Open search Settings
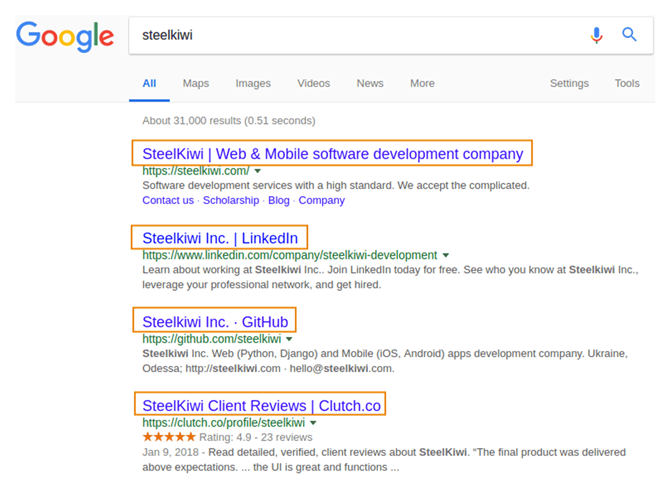This screenshot has height=495, width=670. pos(569,83)
